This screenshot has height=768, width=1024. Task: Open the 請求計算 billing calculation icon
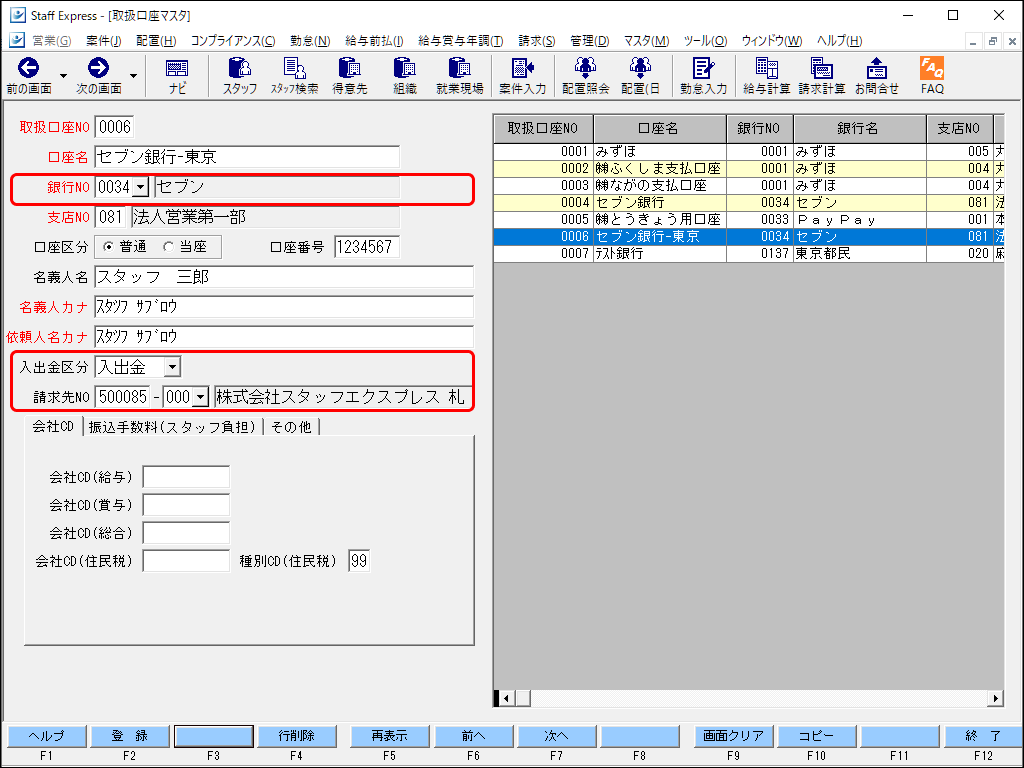click(x=822, y=75)
